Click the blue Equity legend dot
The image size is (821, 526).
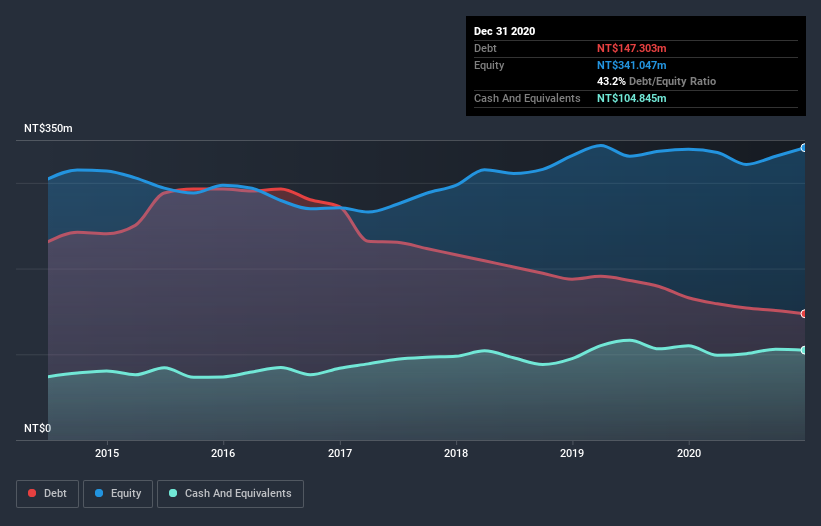[x=98, y=493]
